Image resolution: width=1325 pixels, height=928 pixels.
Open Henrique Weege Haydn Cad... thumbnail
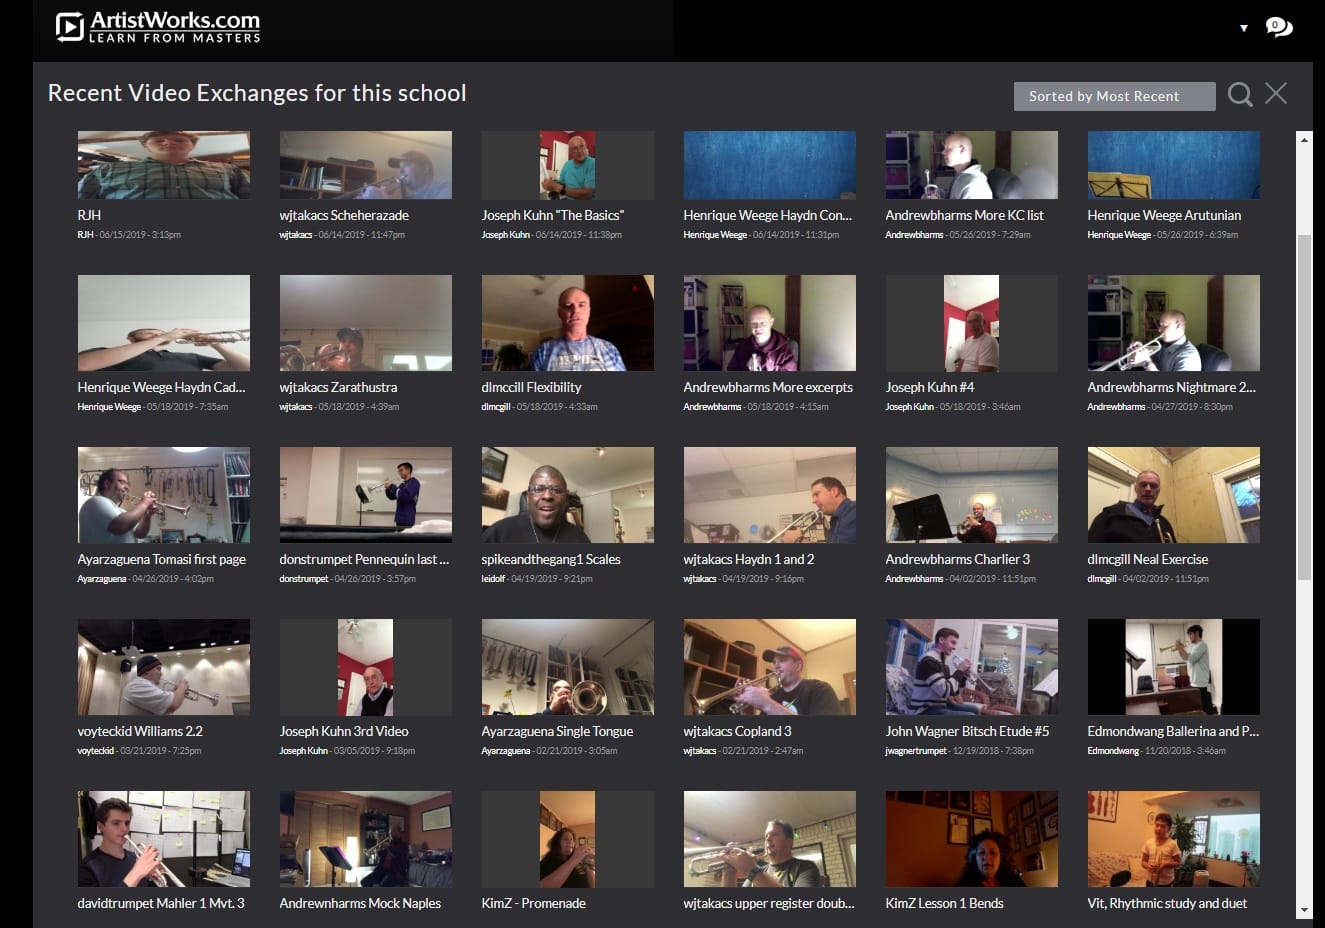164,323
